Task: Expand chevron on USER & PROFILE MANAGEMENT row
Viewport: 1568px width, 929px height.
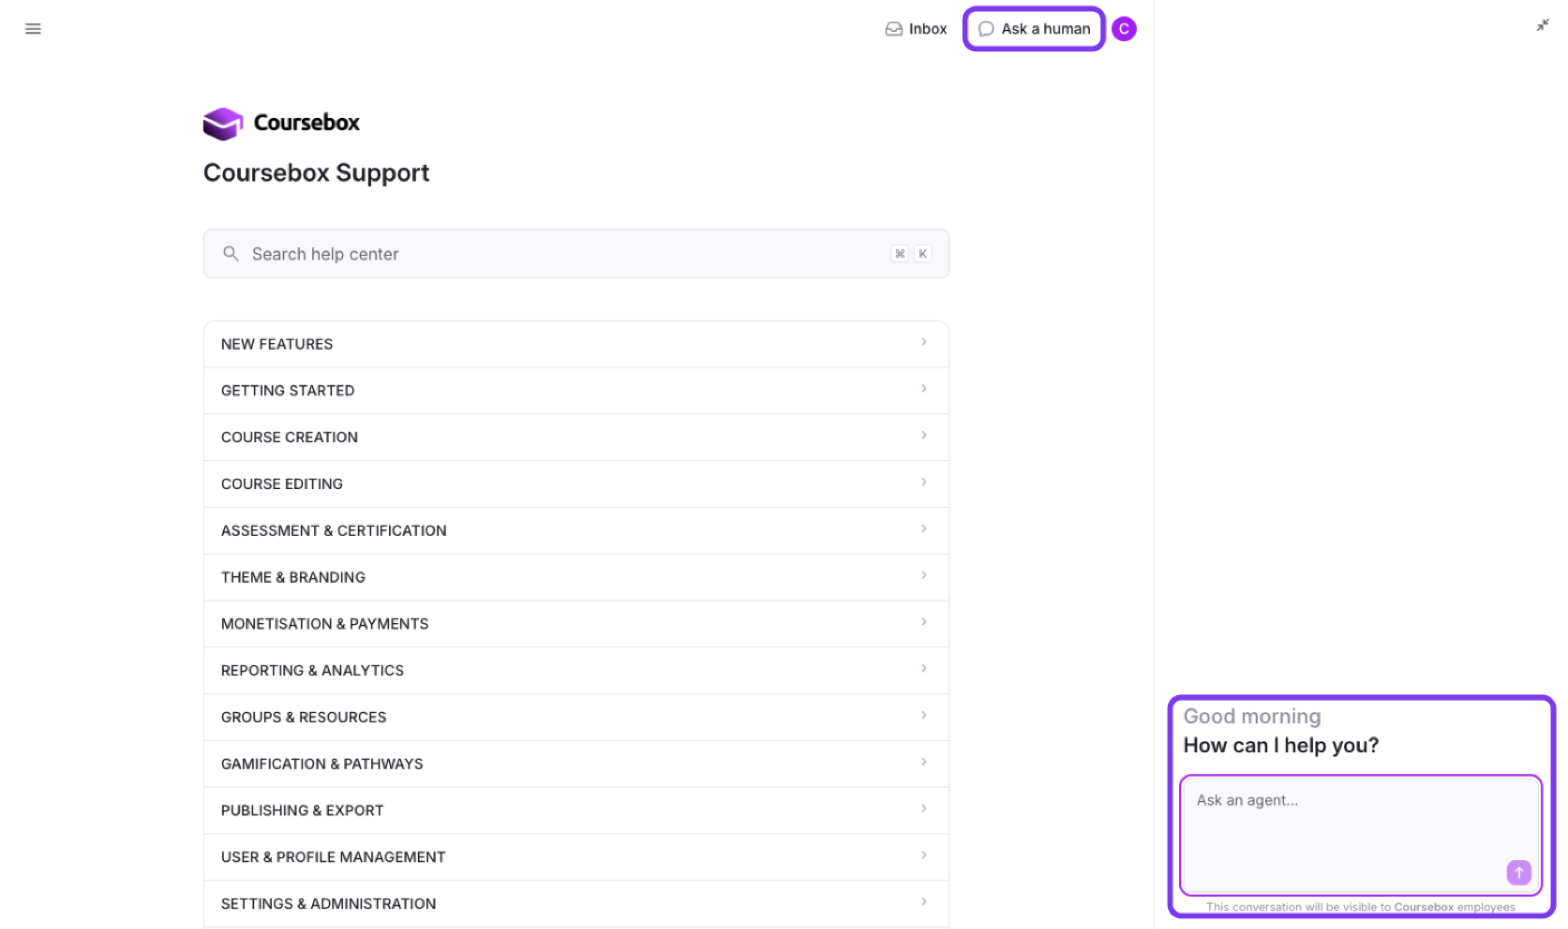Action: [x=924, y=855]
